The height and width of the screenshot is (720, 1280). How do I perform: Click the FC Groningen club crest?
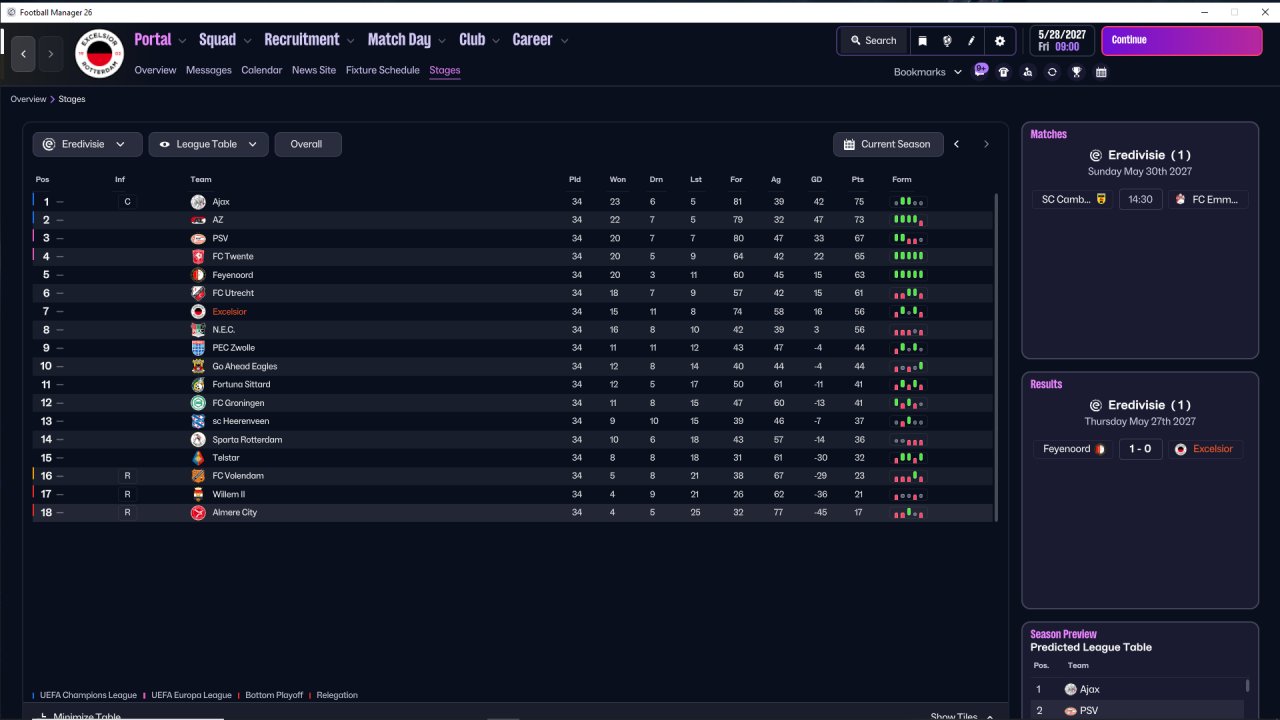pyautogui.click(x=198, y=403)
